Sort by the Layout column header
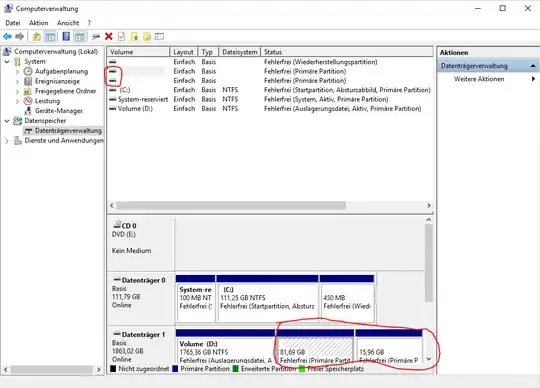The height and width of the screenshot is (388, 540). click(184, 52)
